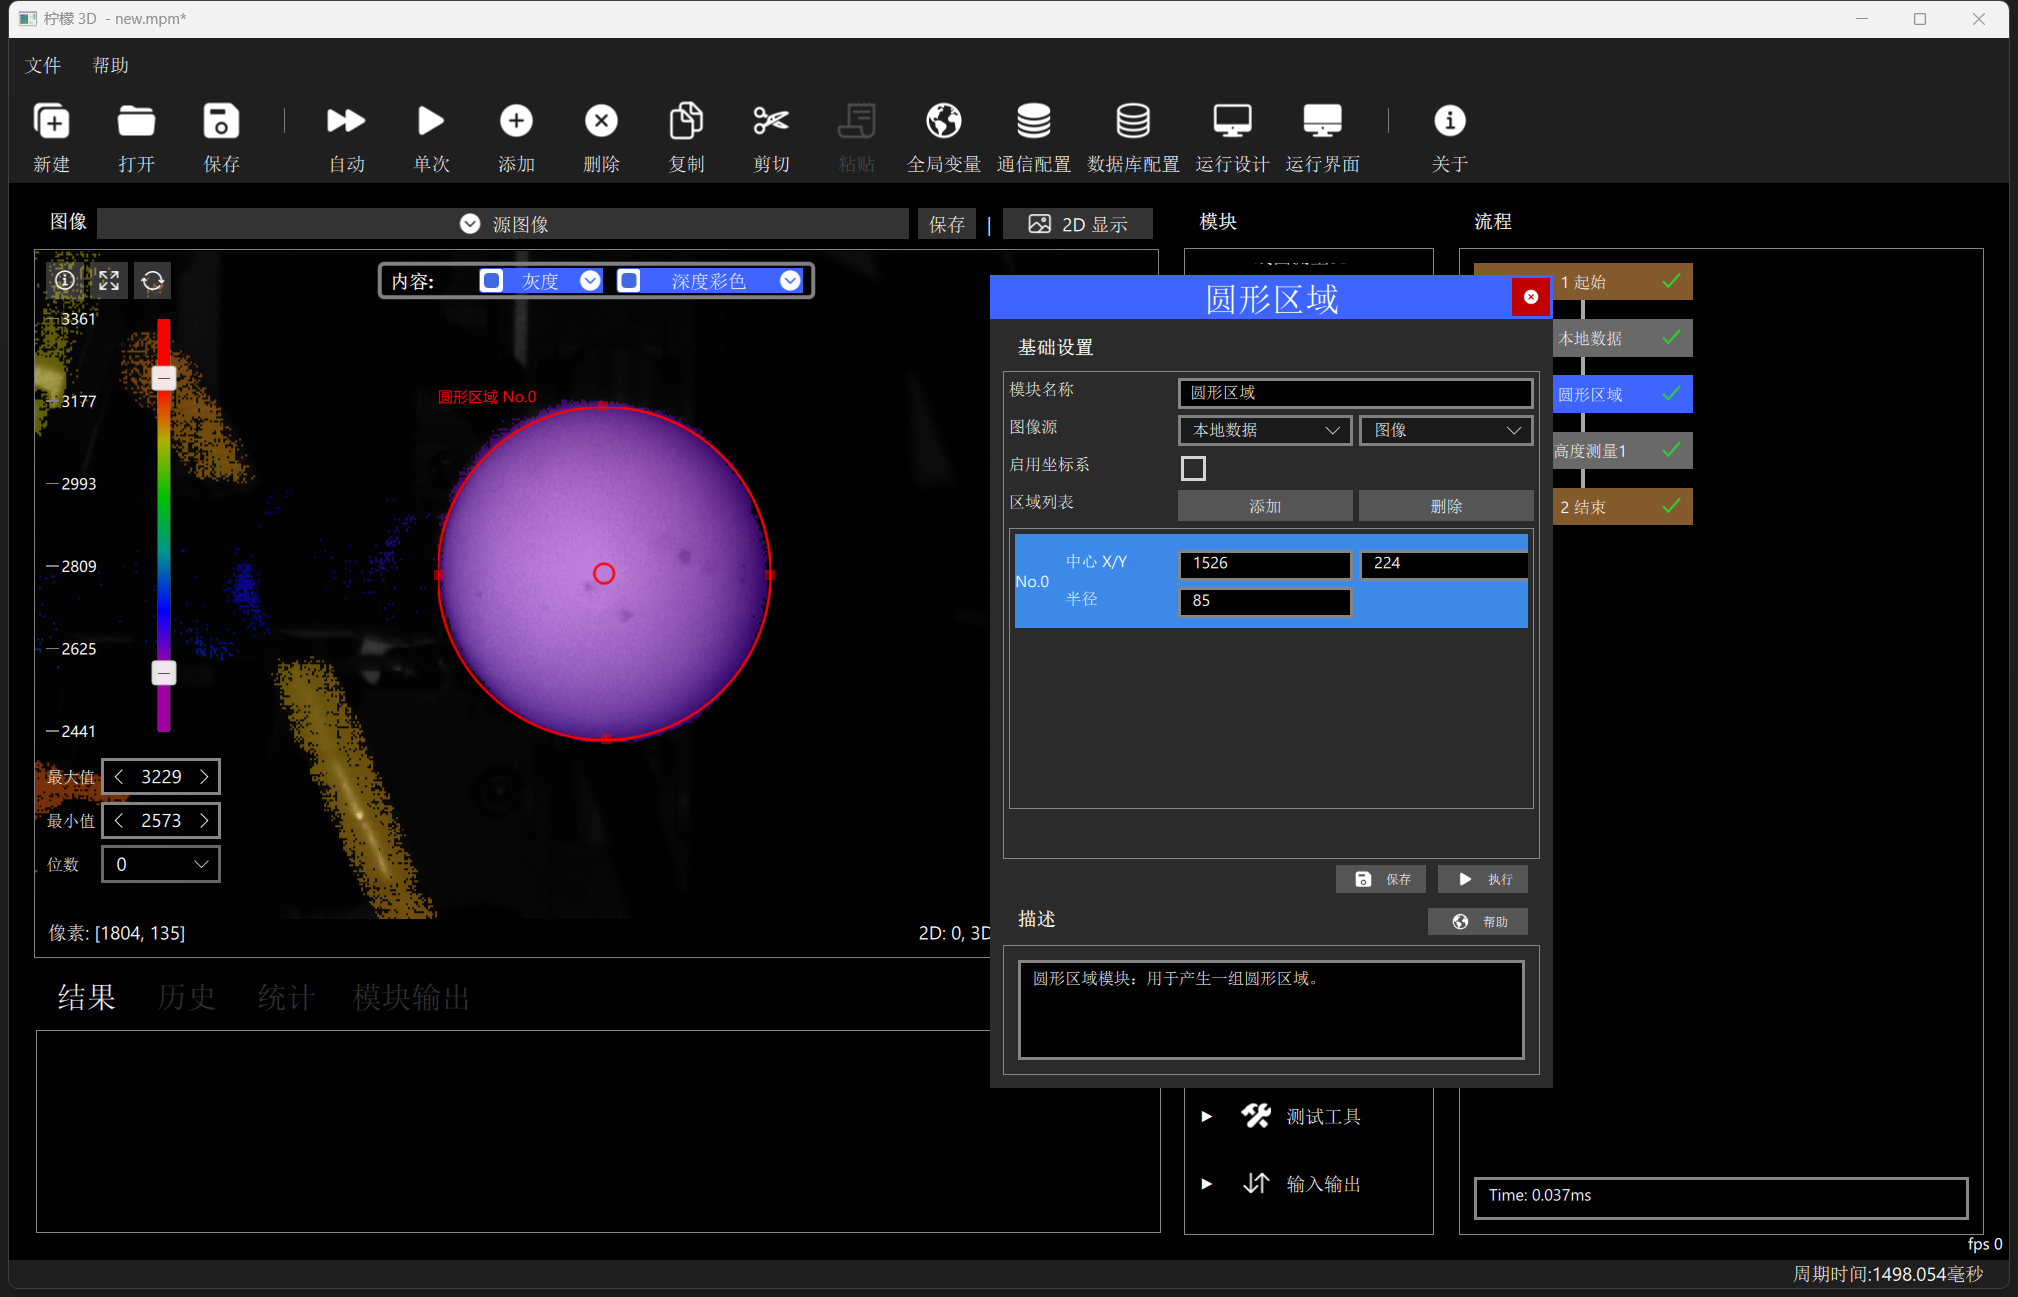
Task: Toggle the 启用坐标系 checkbox
Action: [1193, 468]
